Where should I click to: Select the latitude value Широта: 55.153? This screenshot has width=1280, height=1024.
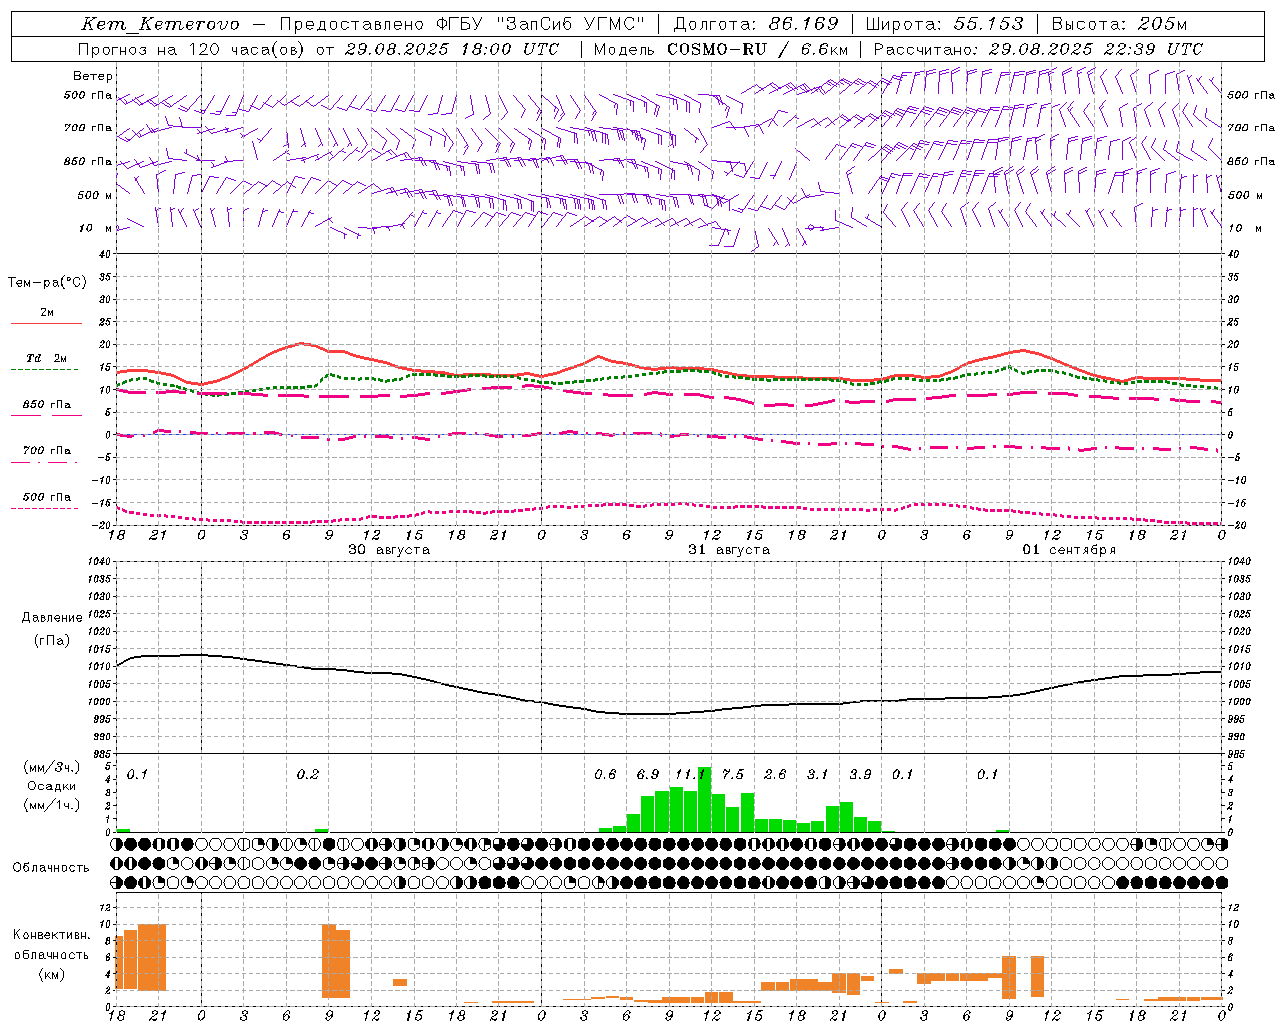945,24
